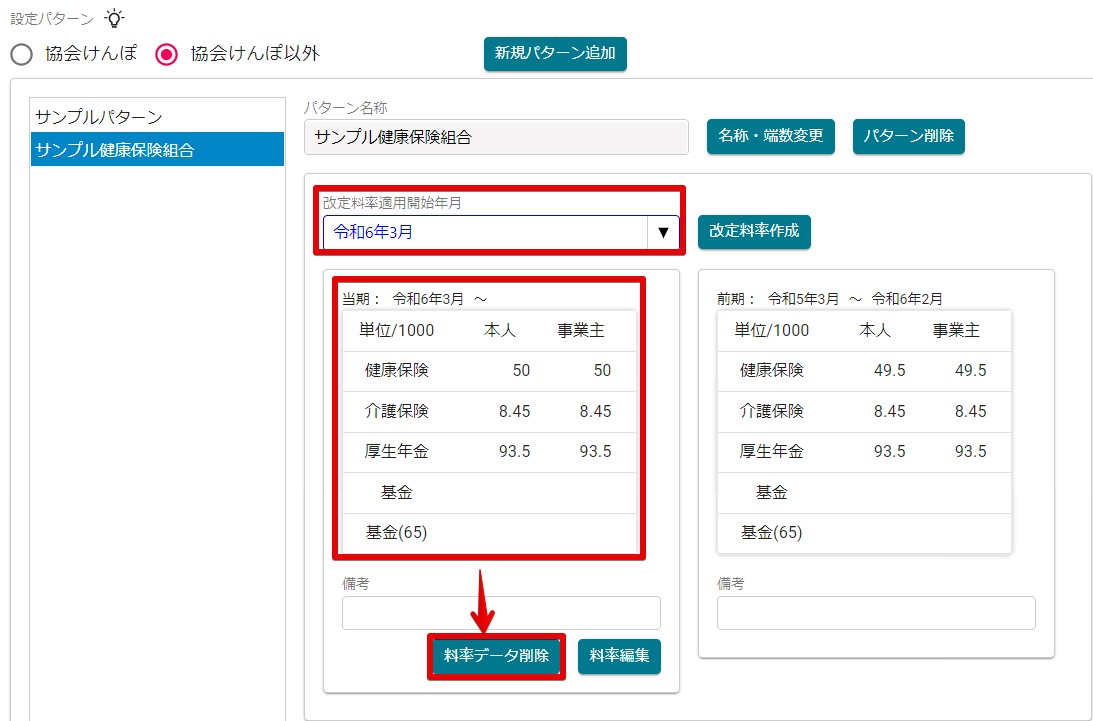Viewport: 1093px width, 721px height.
Task: Open the 改定料率適用開始年月 dropdown
Action: (500, 232)
